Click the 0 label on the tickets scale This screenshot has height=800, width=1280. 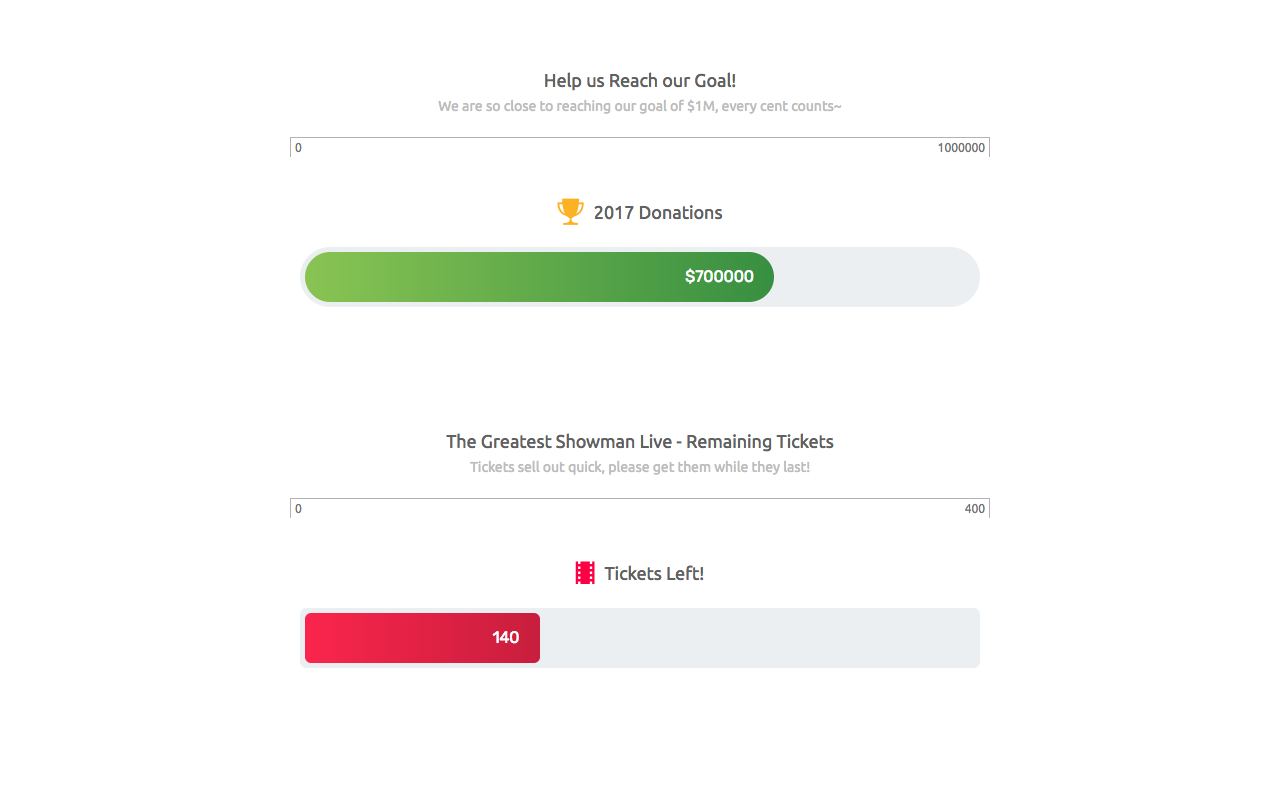pos(298,509)
